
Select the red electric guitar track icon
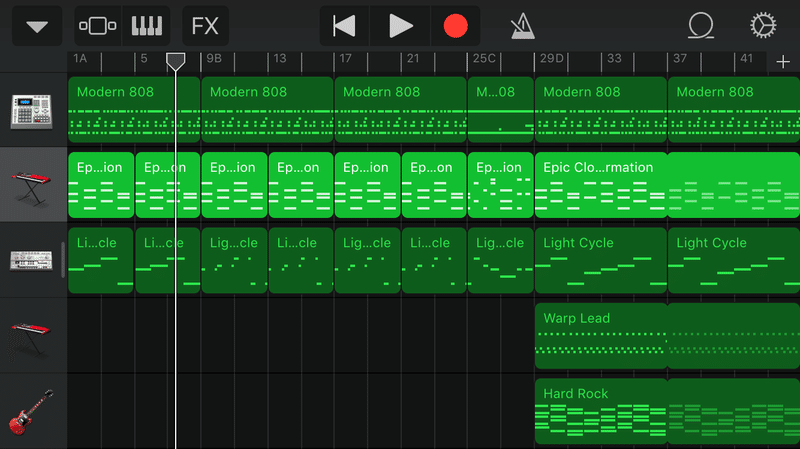(x=32, y=412)
